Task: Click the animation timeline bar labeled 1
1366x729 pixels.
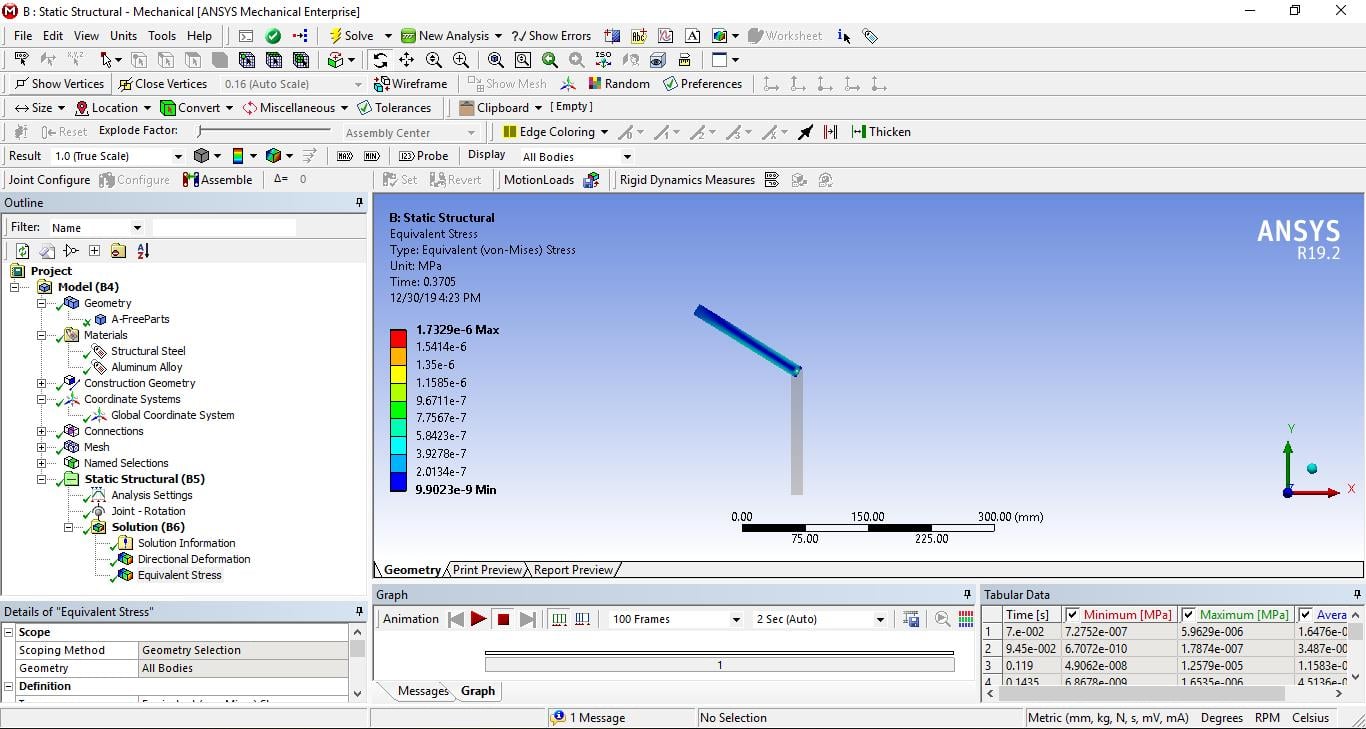Action: point(719,664)
